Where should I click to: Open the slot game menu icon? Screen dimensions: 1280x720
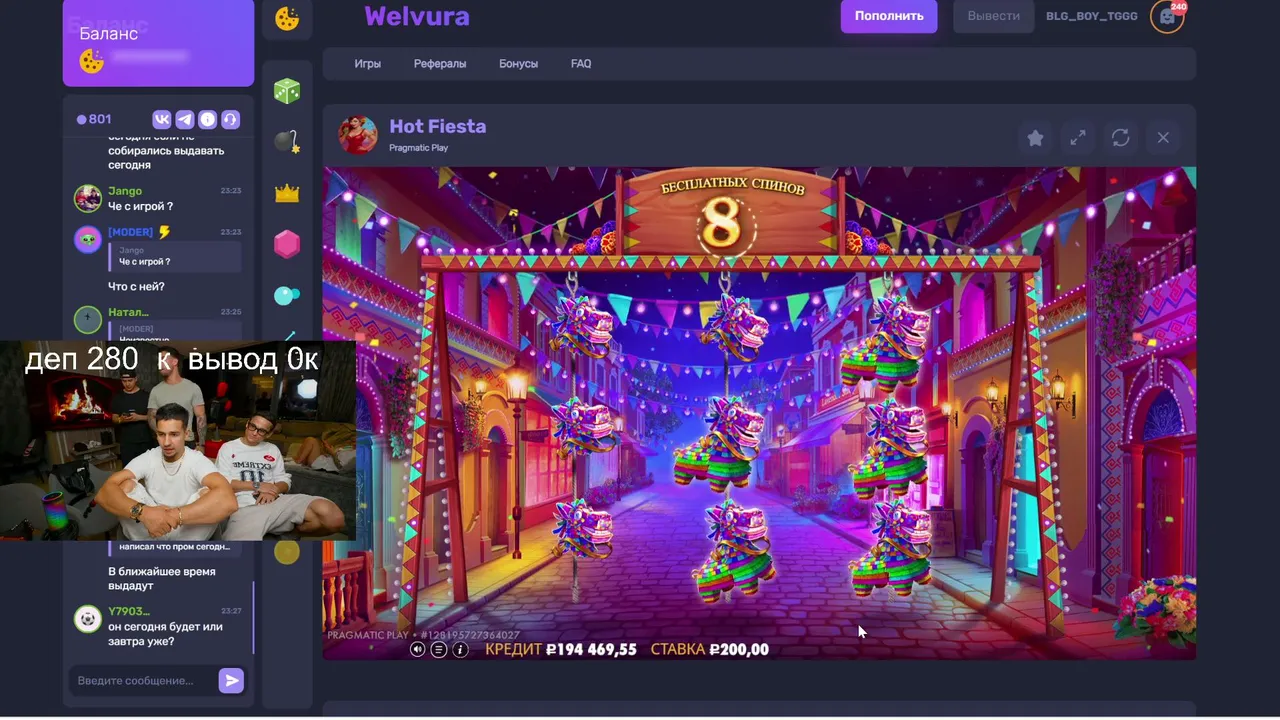(439, 649)
